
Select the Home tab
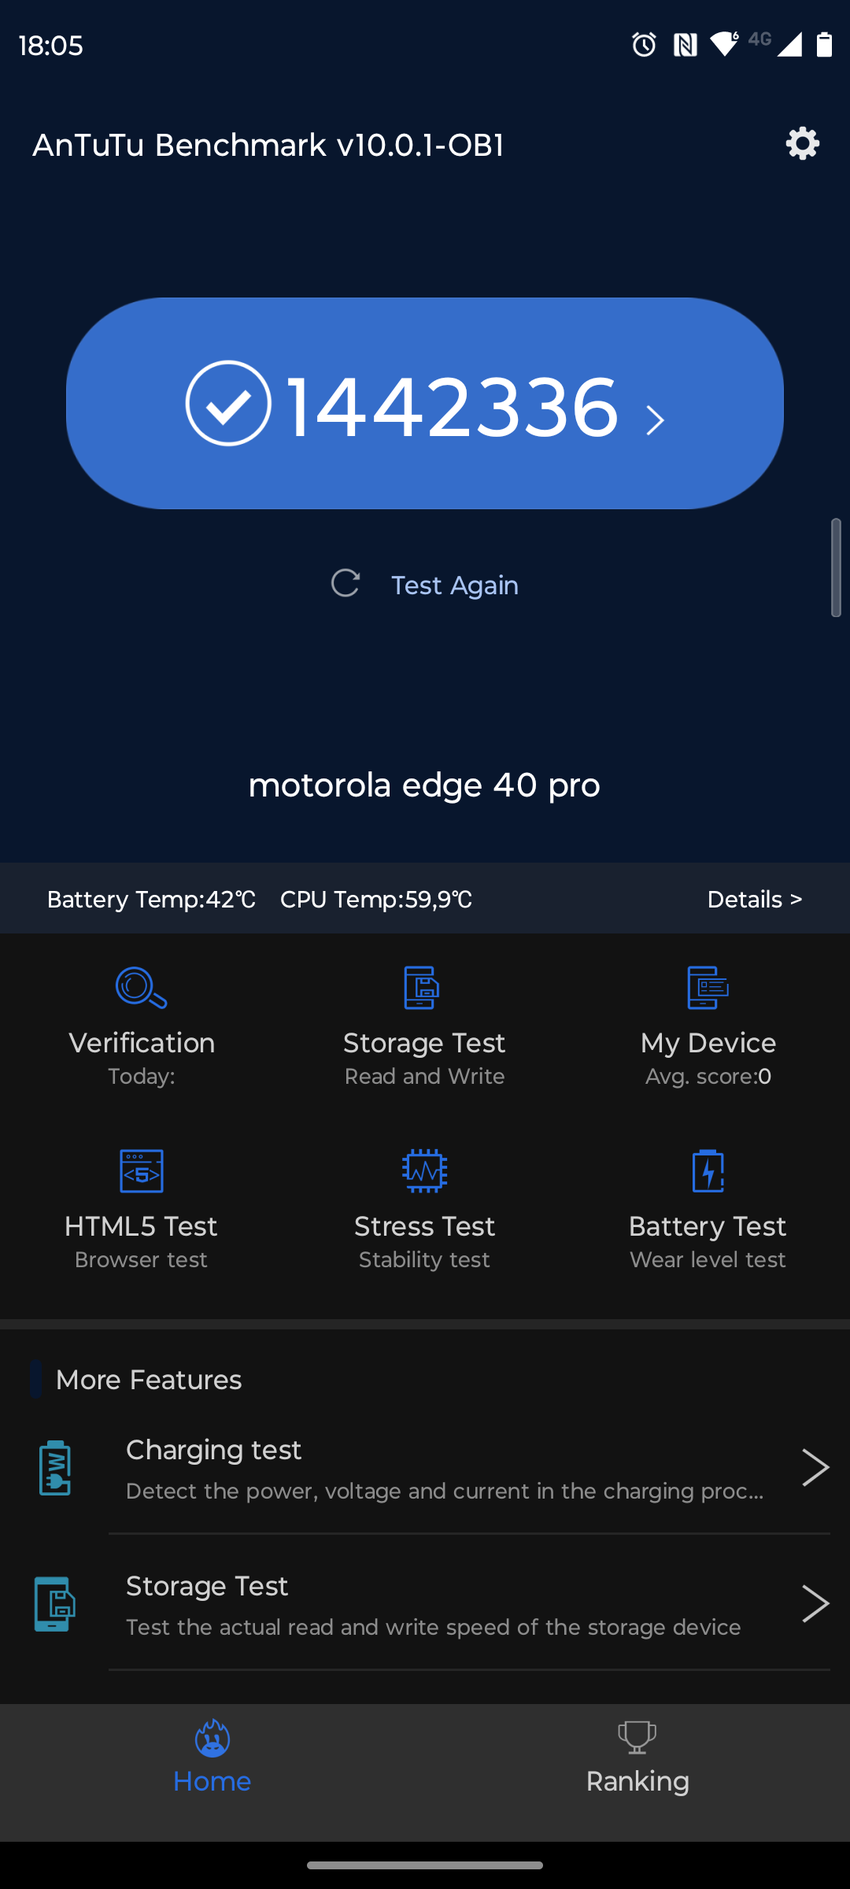[212, 1758]
